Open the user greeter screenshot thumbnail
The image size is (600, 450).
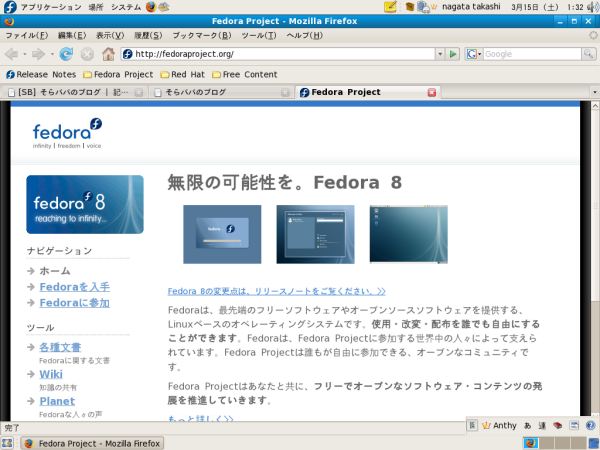[x=316, y=234]
